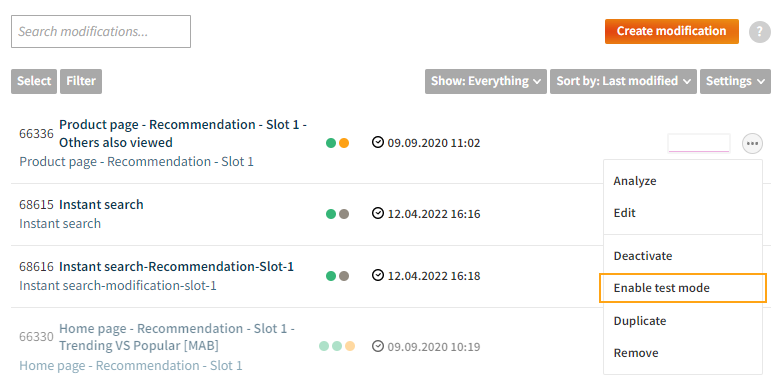This screenshot has width=783, height=384.
Task: Click the Create modification button
Action: pos(672,31)
